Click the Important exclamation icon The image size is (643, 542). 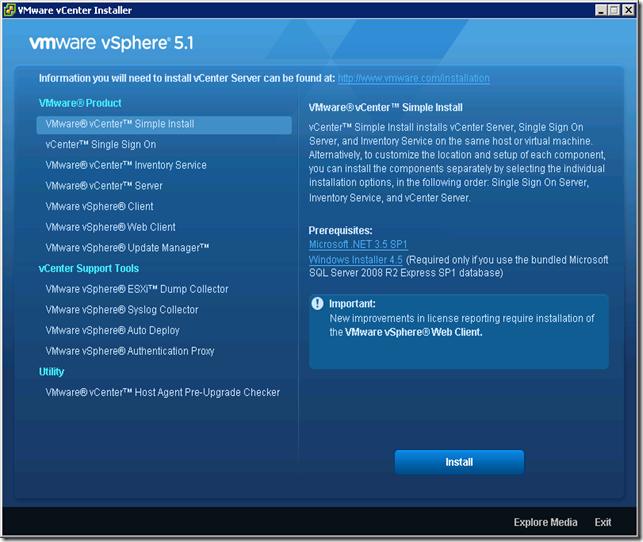(x=317, y=303)
